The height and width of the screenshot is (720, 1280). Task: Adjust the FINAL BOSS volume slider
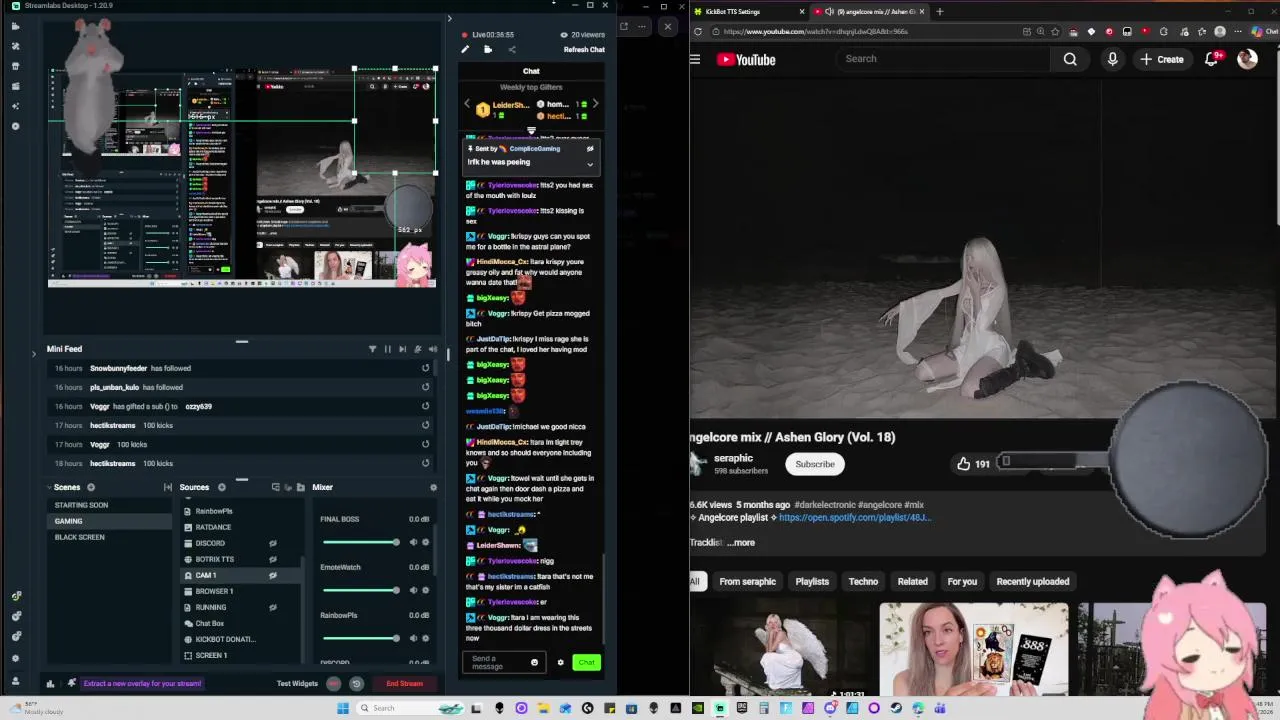click(x=360, y=542)
